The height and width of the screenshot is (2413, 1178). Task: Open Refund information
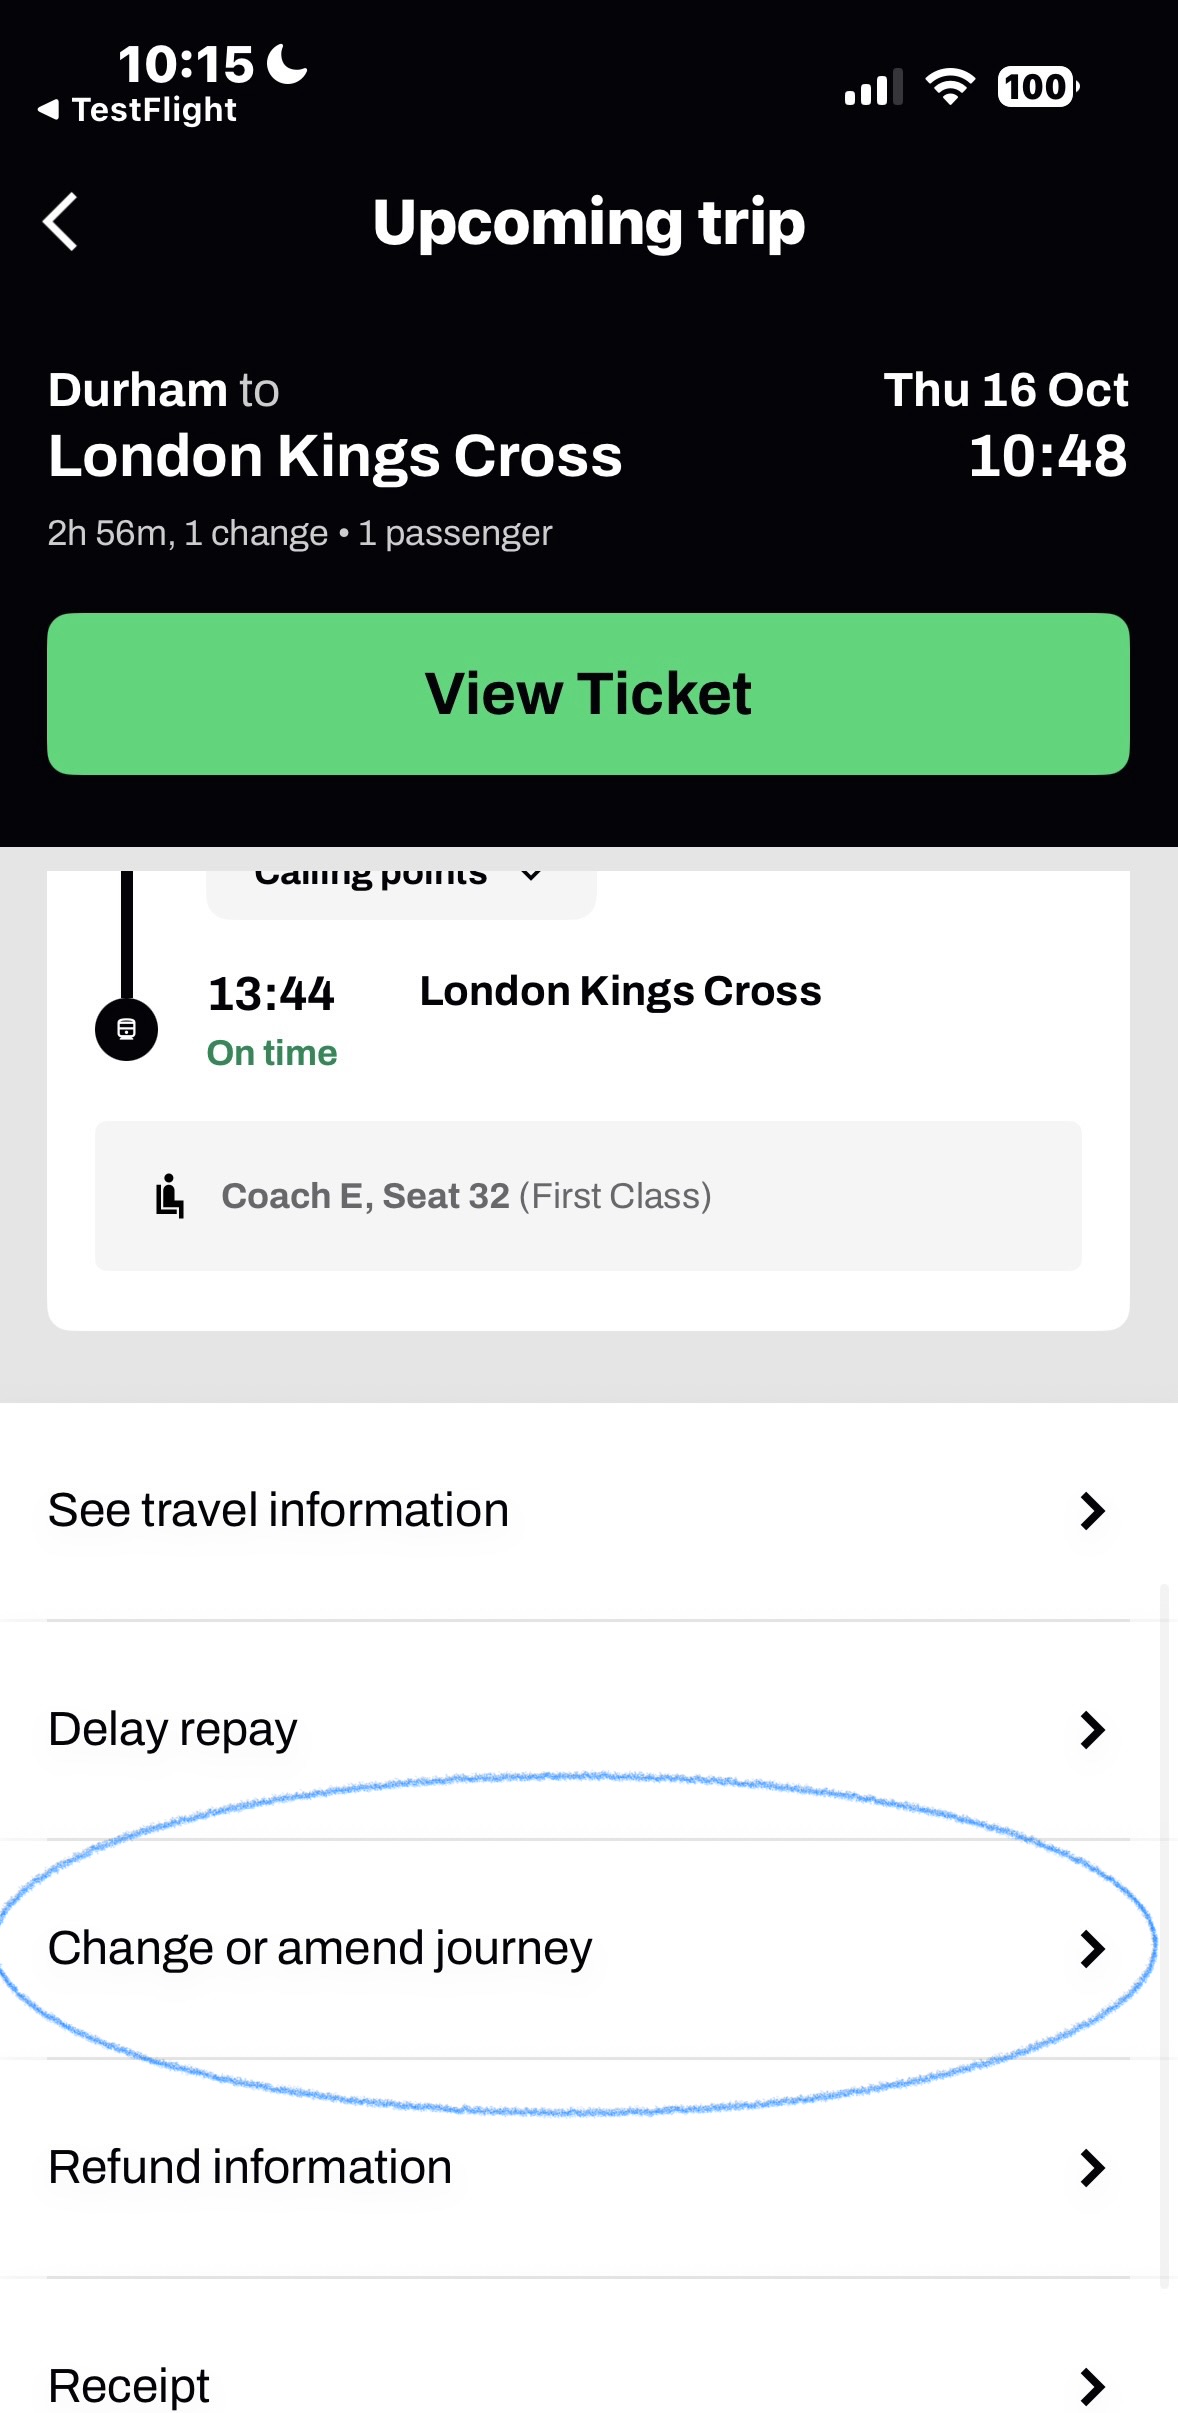point(250,2167)
